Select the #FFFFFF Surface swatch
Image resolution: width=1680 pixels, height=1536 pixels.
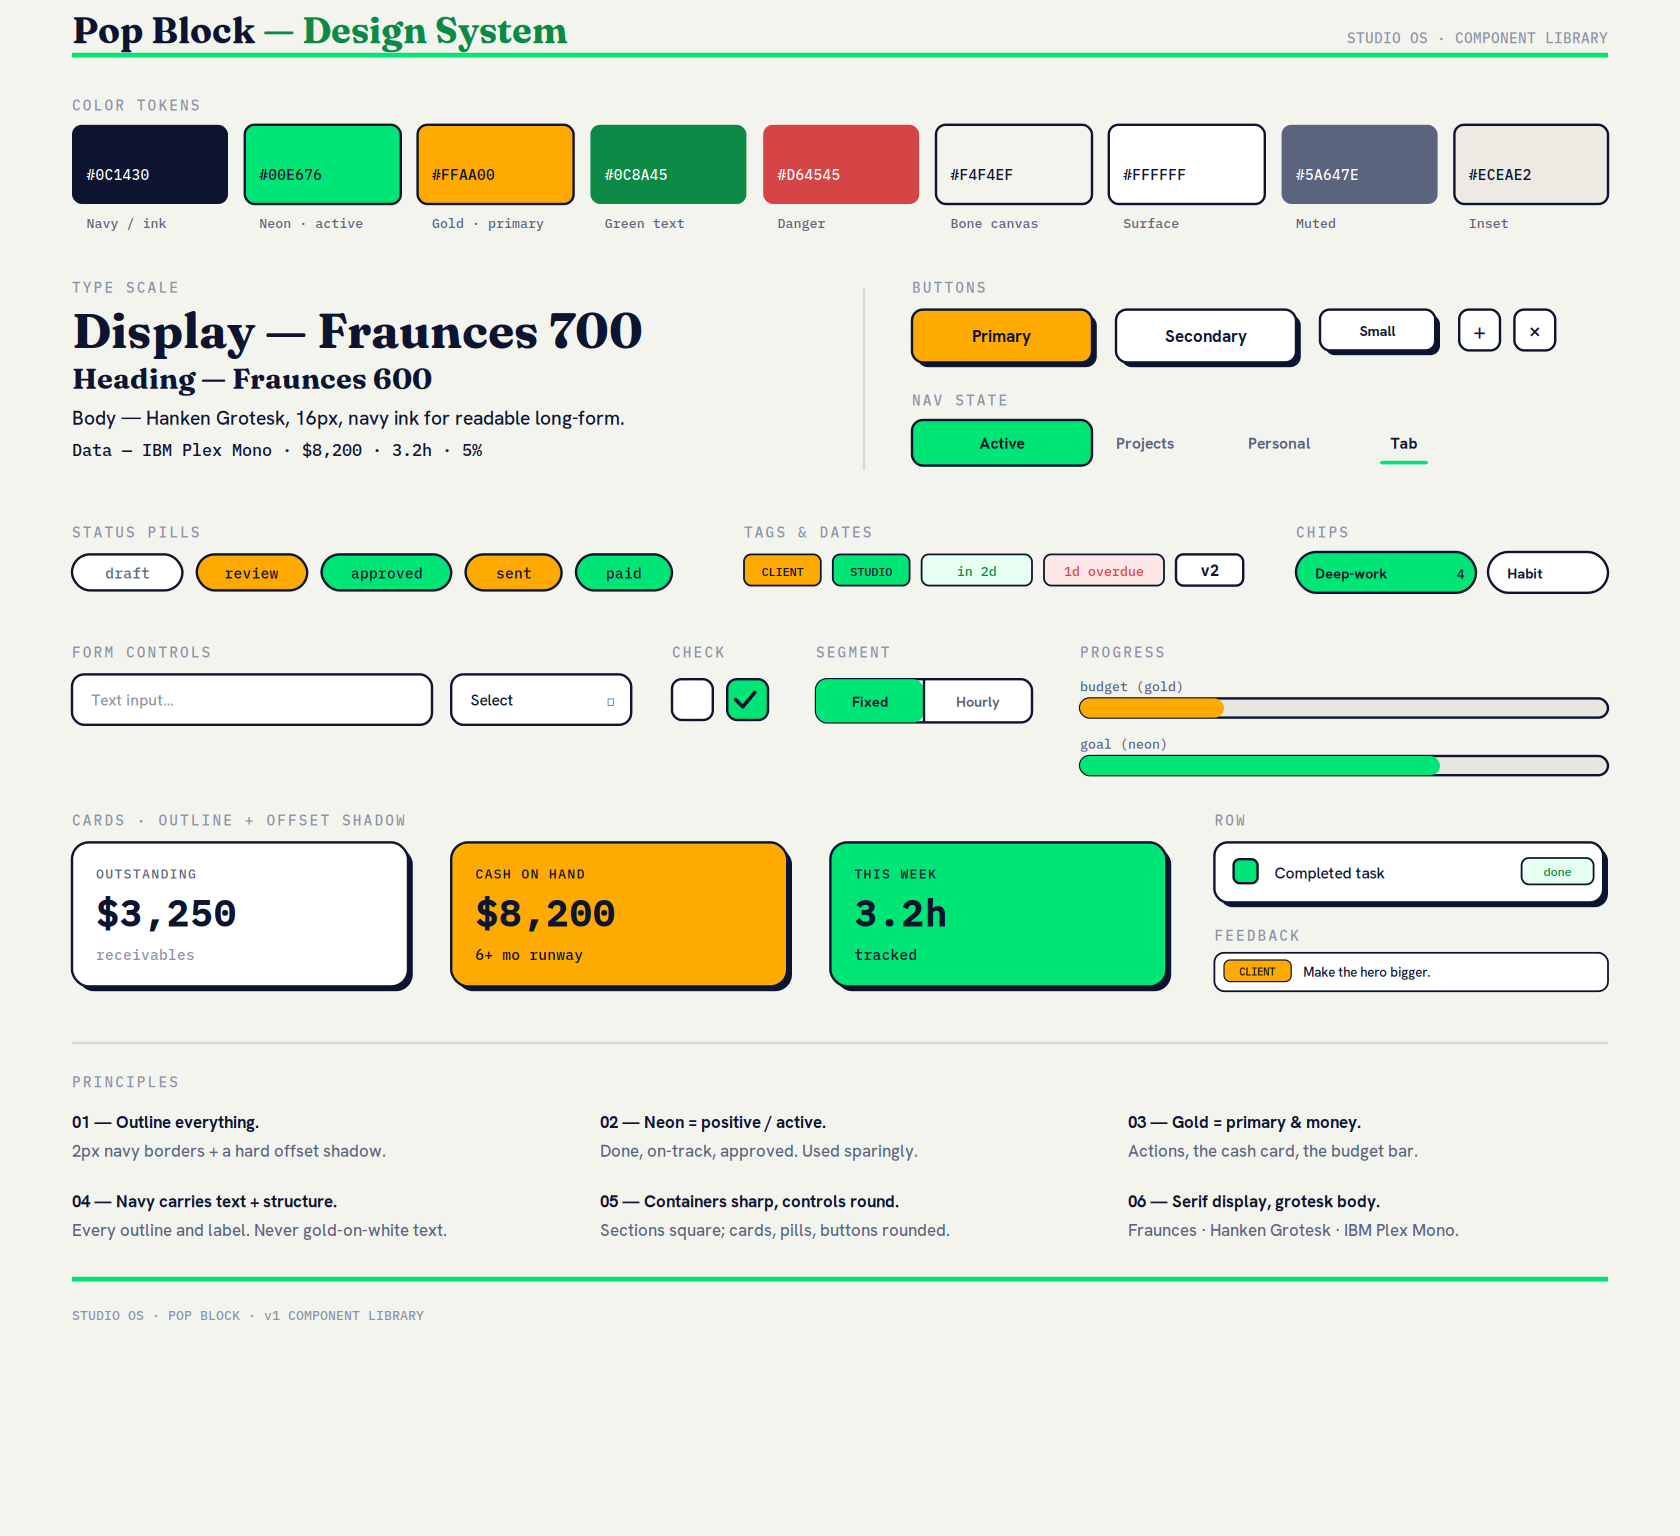tap(1187, 164)
